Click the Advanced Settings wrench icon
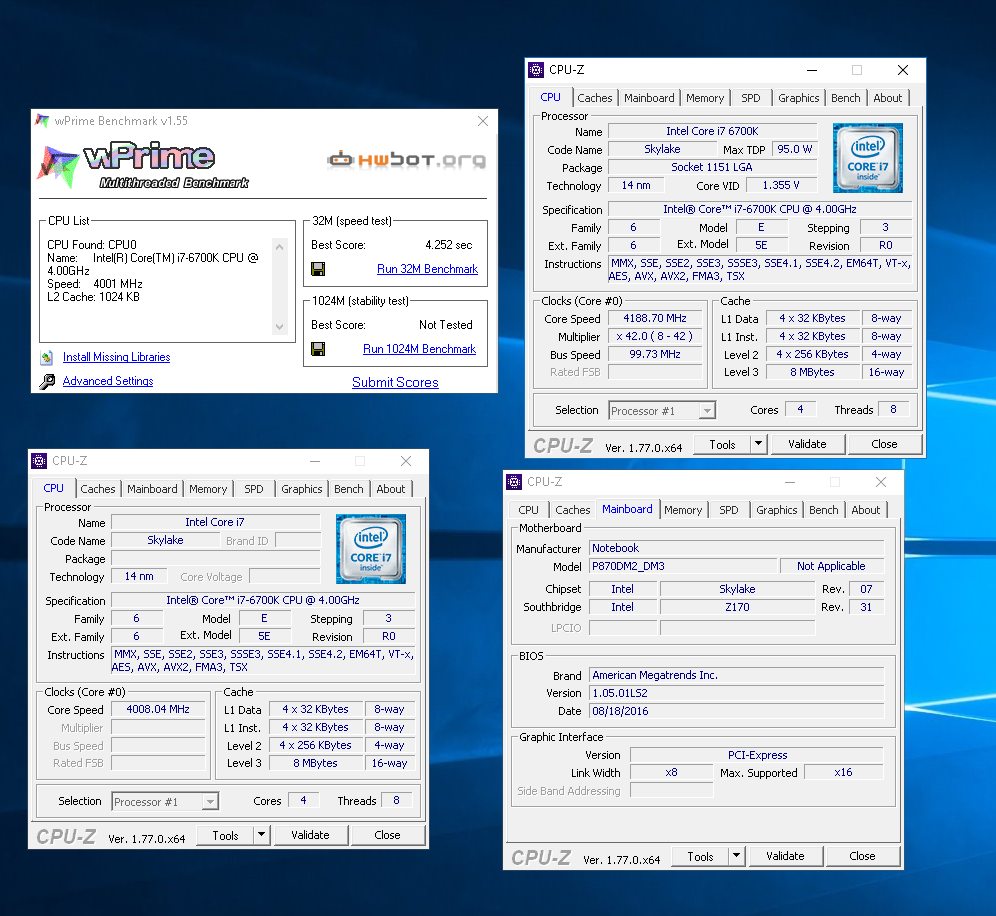The image size is (996, 916). [47, 381]
